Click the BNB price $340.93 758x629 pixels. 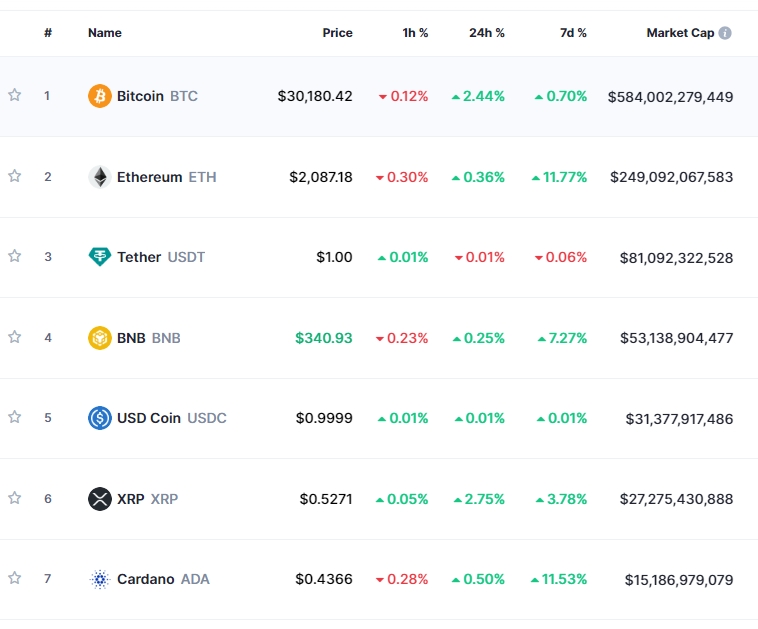(324, 338)
